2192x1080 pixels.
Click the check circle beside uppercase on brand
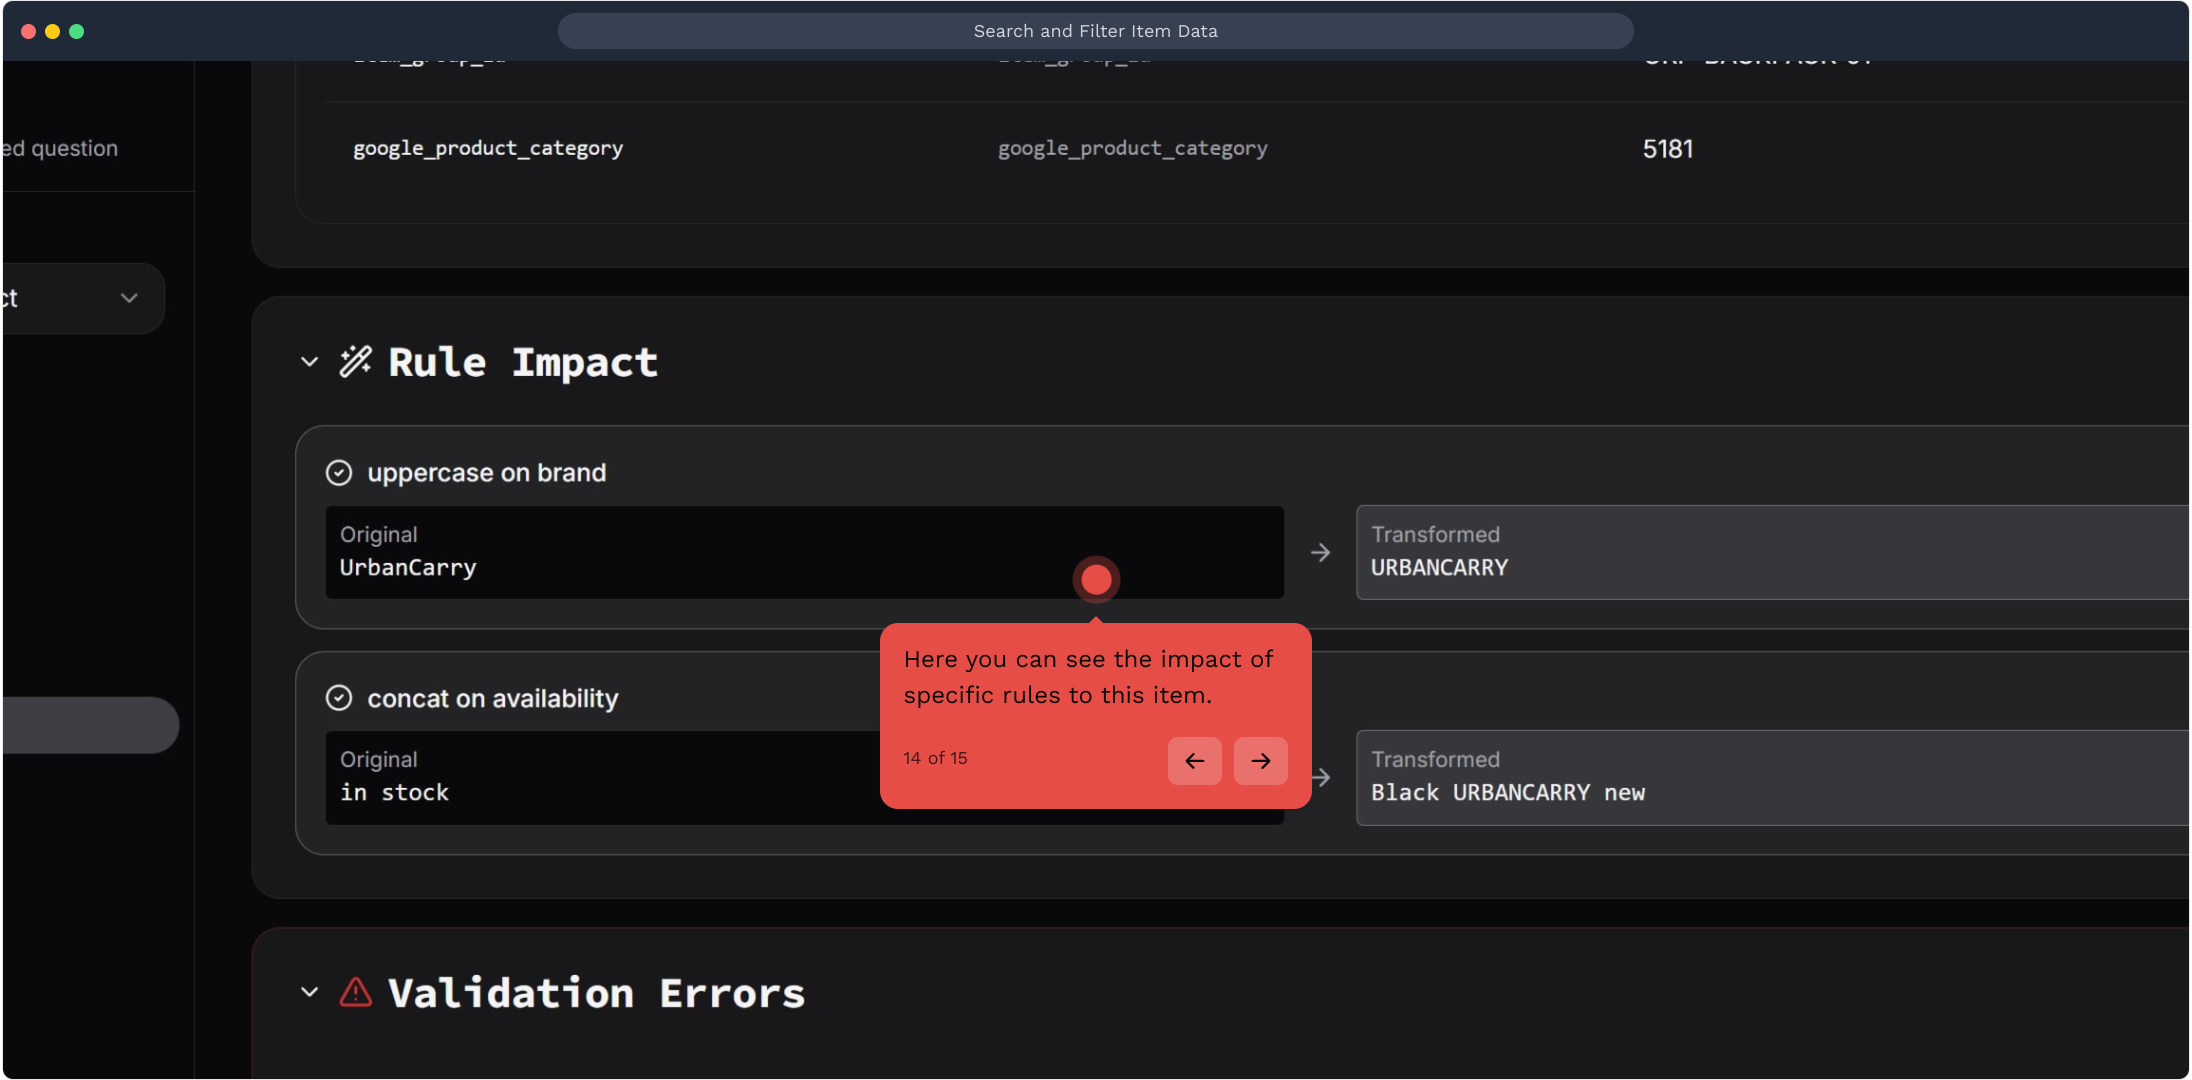pyautogui.click(x=339, y=473)
